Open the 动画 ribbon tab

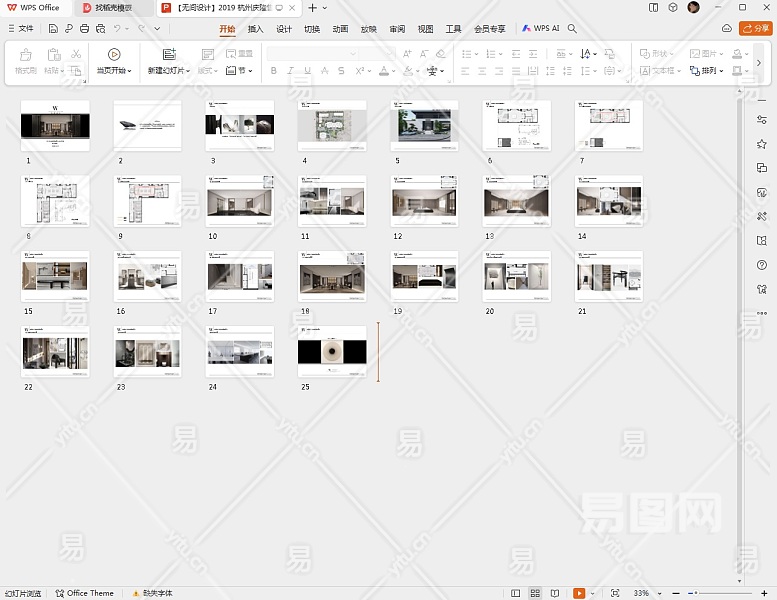click(x=341, y=29)
